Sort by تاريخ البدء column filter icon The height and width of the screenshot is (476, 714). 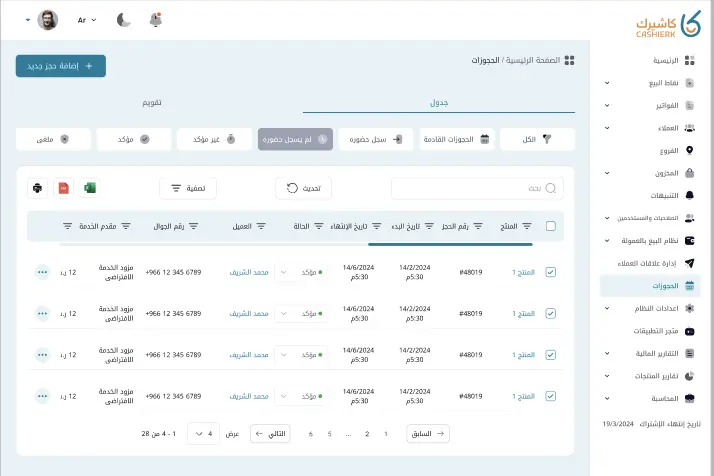tap(429, 226)
